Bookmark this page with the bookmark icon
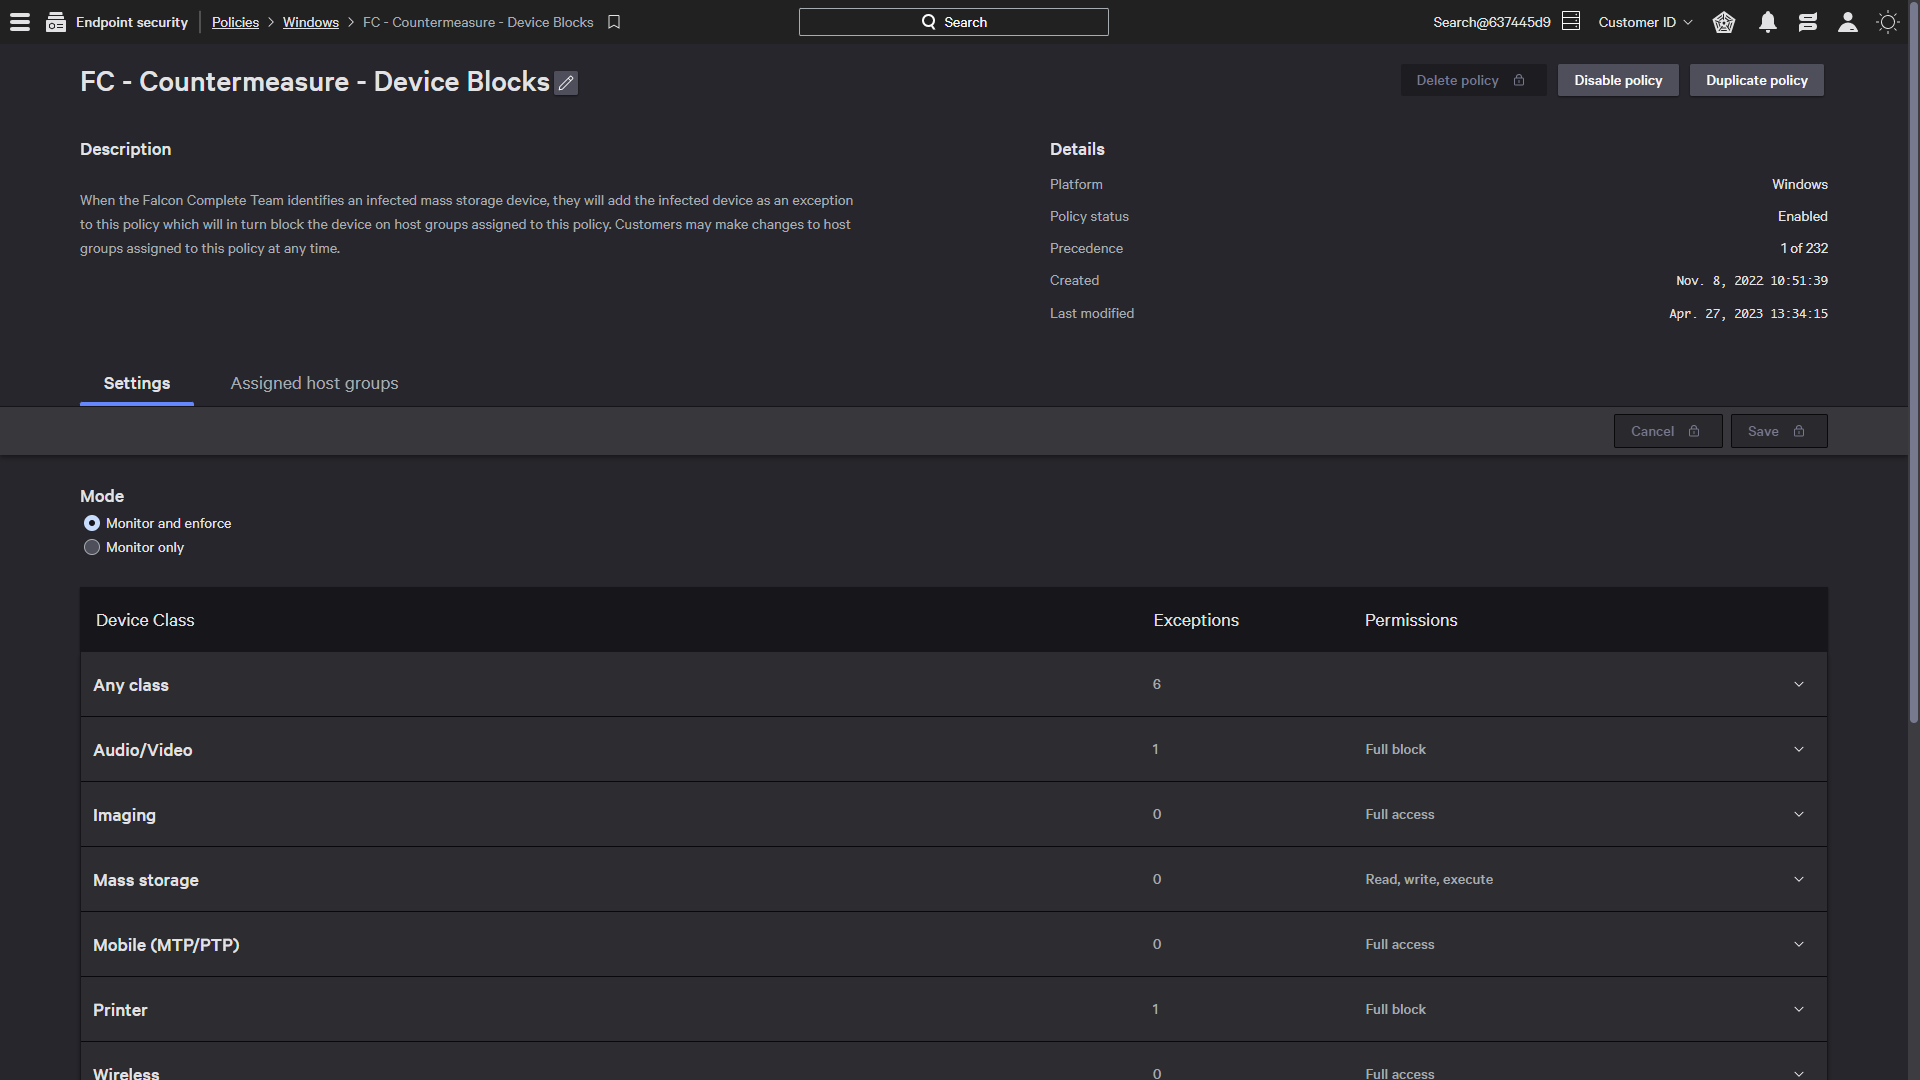This screenshot has width=1920, height=1080. pos(614,22)
